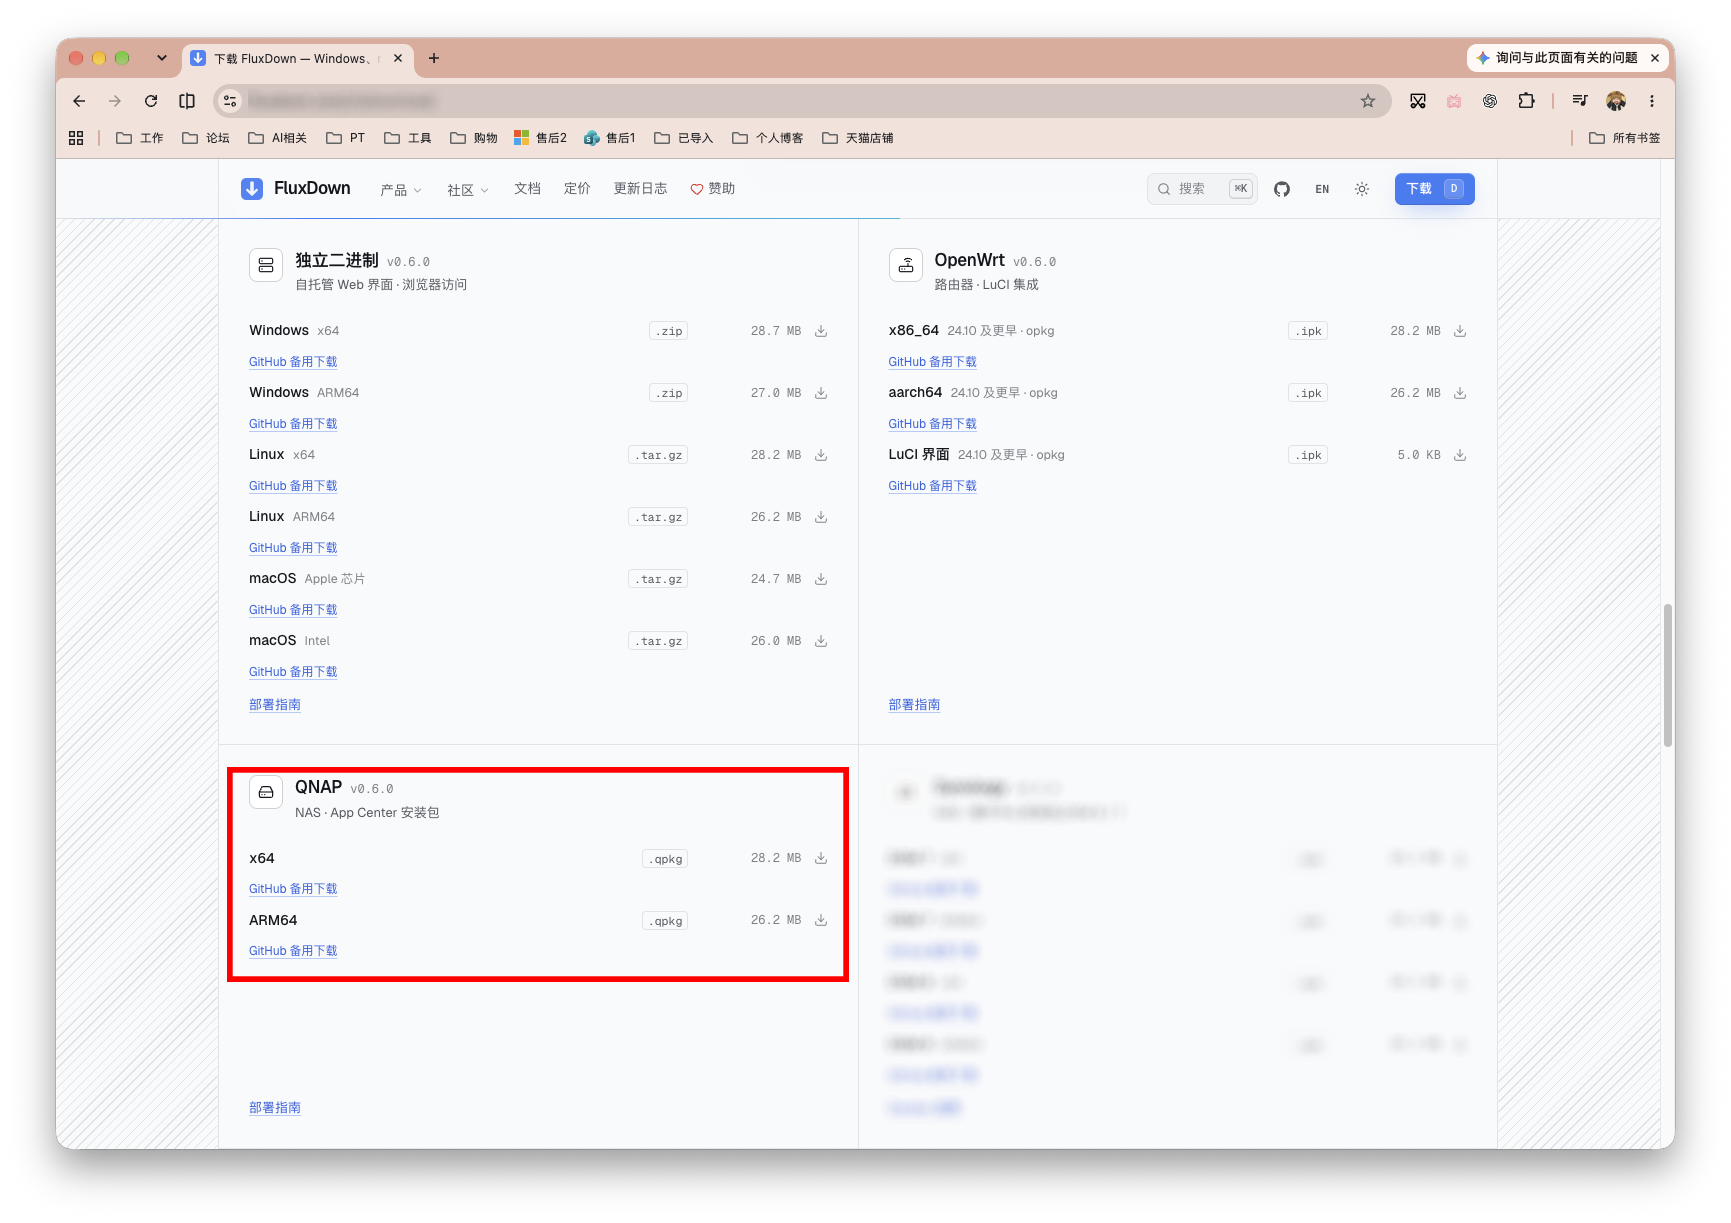Download OpenWrt x86_64 ipk icon
Viewport: 1731px width, 1223px height.
1460,331
